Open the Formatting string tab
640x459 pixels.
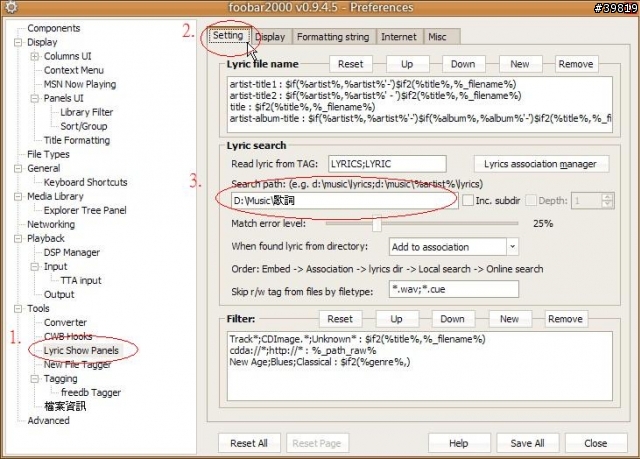coord(333,37)
